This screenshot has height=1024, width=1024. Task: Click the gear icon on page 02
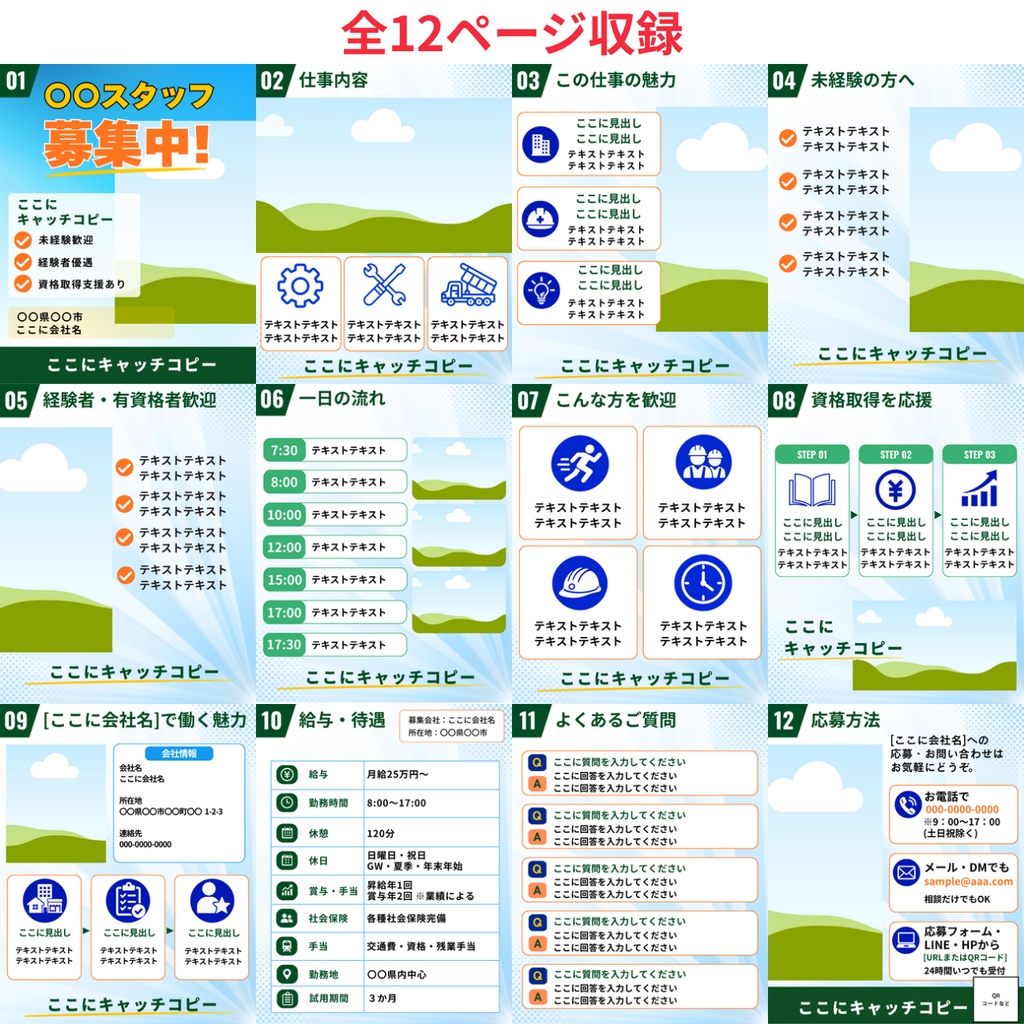300,285
